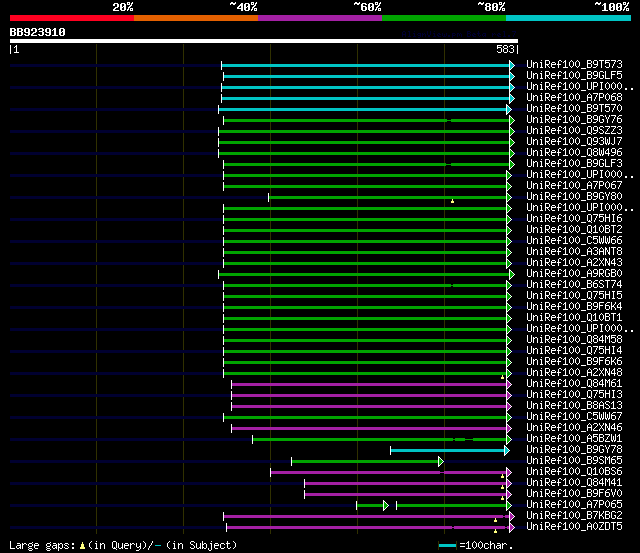Select the UniRef100_Q84M58 label

point(574,340)
